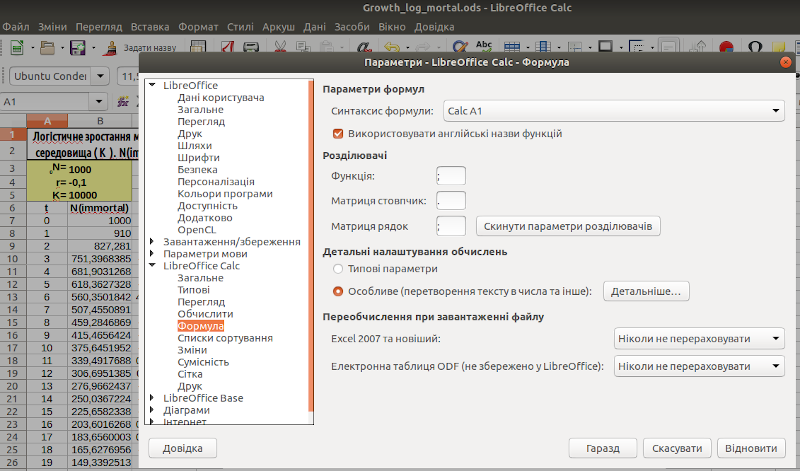Expand the 'Параметри мови' tree node
800x471 pixels.
click(x=152, y=254)
